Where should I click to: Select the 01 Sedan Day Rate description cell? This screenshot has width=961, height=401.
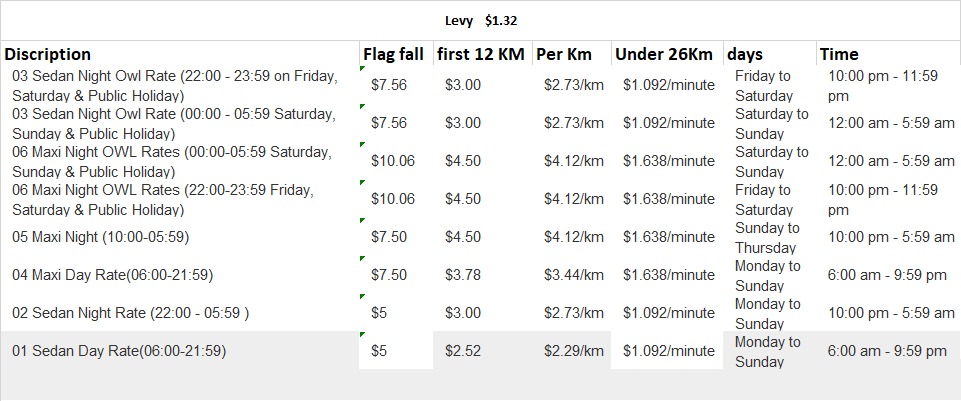[119, 351]
